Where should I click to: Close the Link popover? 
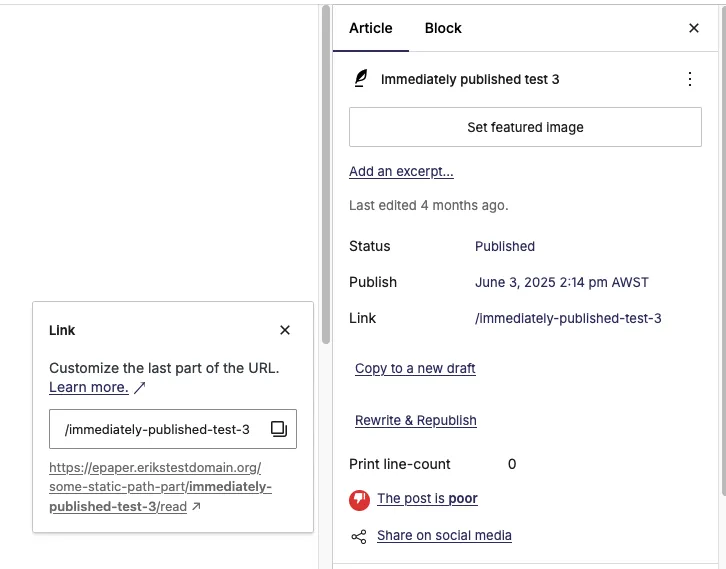[x=285, y=330]
